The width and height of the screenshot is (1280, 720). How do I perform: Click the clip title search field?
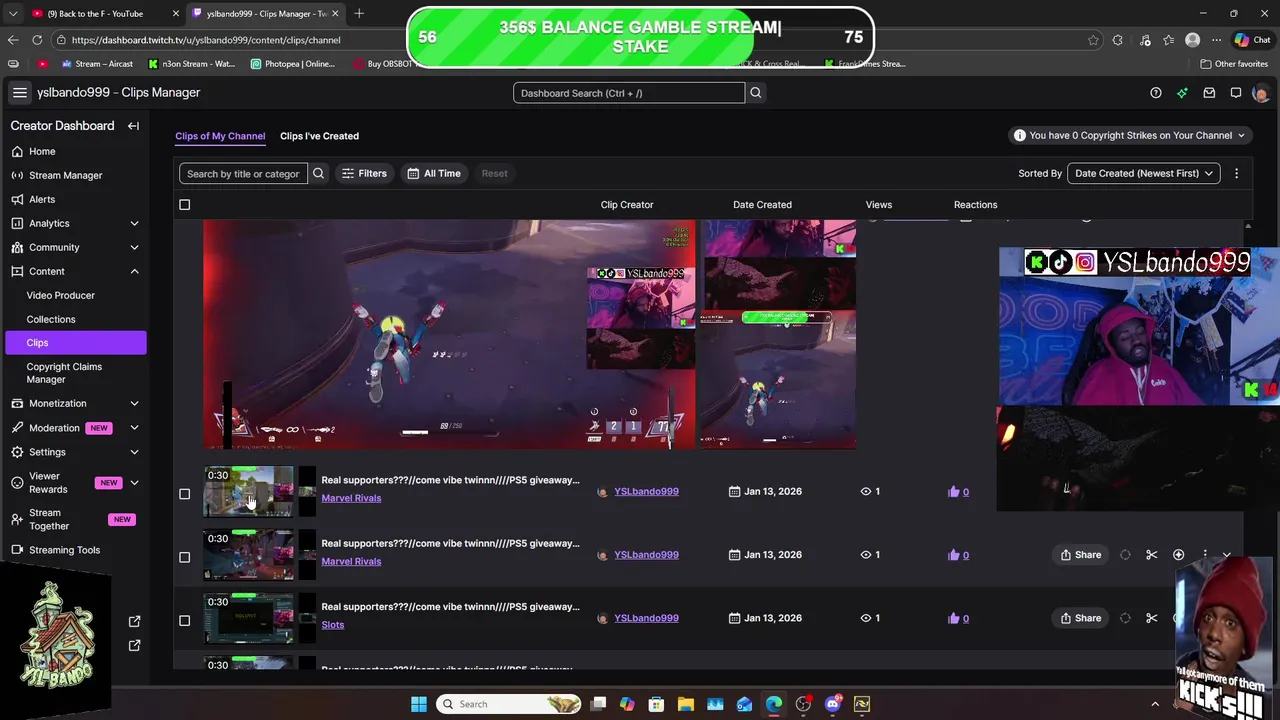click(244, 173)
